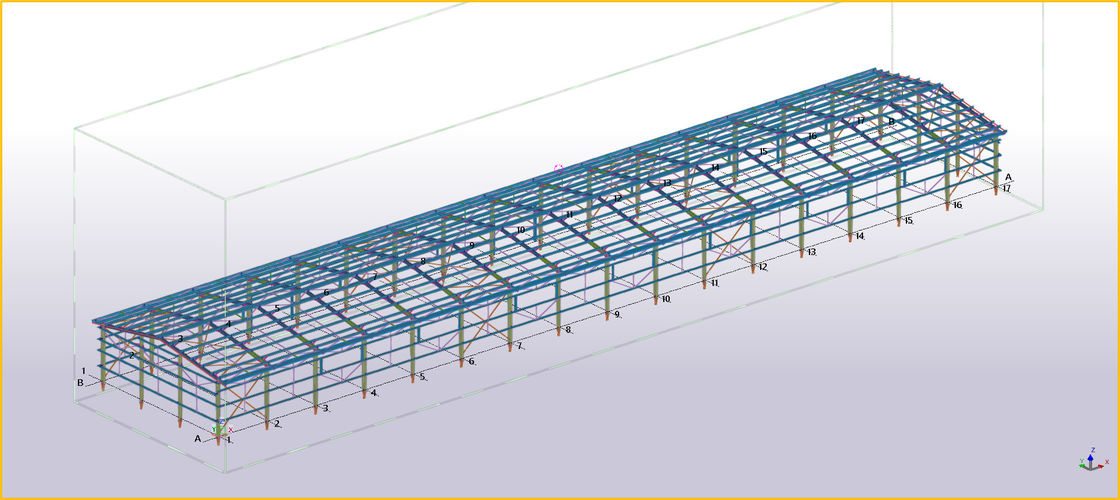Click ground-level grid label 5

(x=423, y=378)
